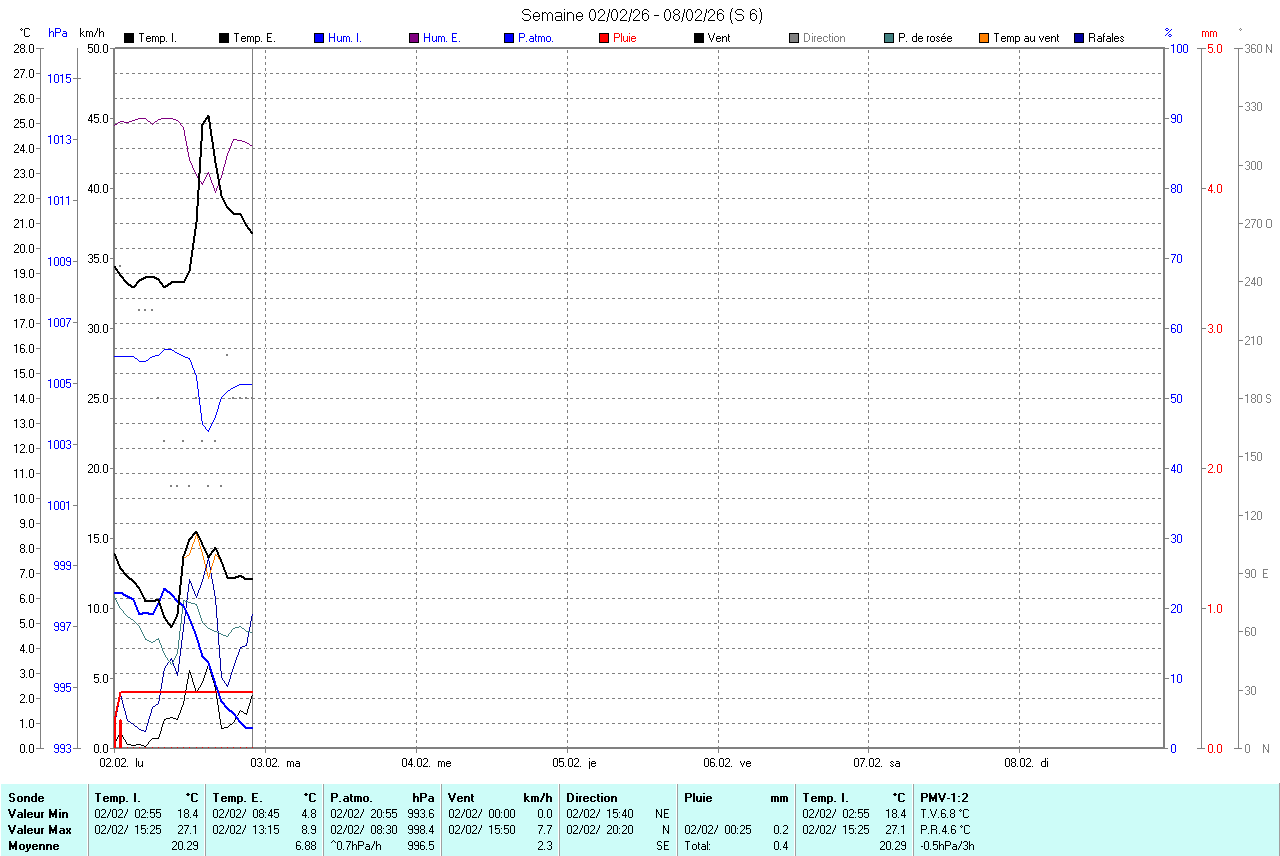
Task: Select the Vent legend label
Action: point(718,38)
